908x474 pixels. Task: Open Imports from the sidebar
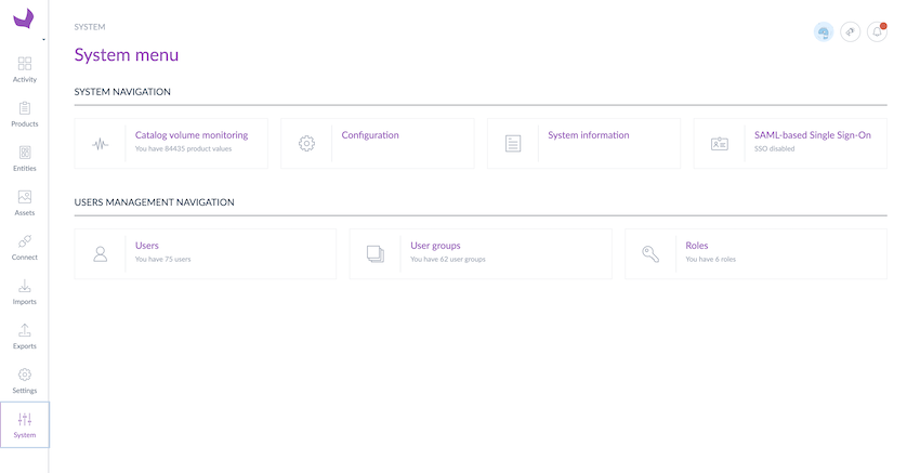coord(25,292)
